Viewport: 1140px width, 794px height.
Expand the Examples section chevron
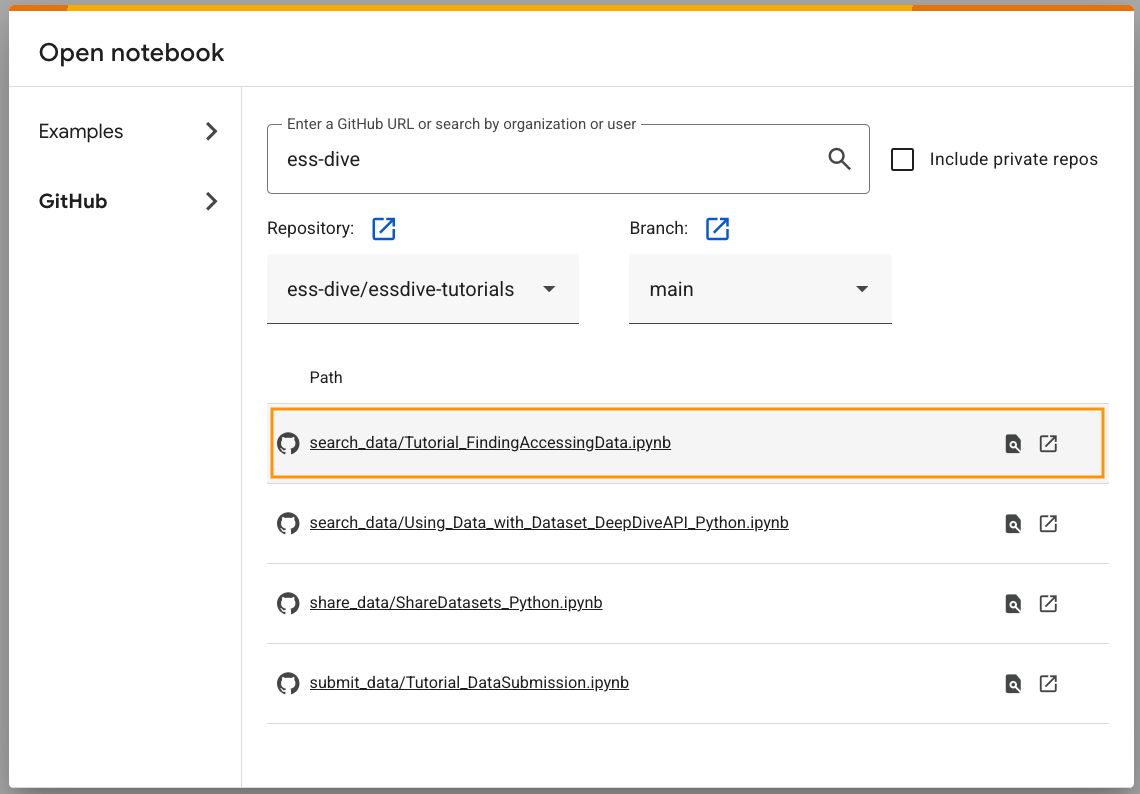pyautogui.click(x=211, y=132)
